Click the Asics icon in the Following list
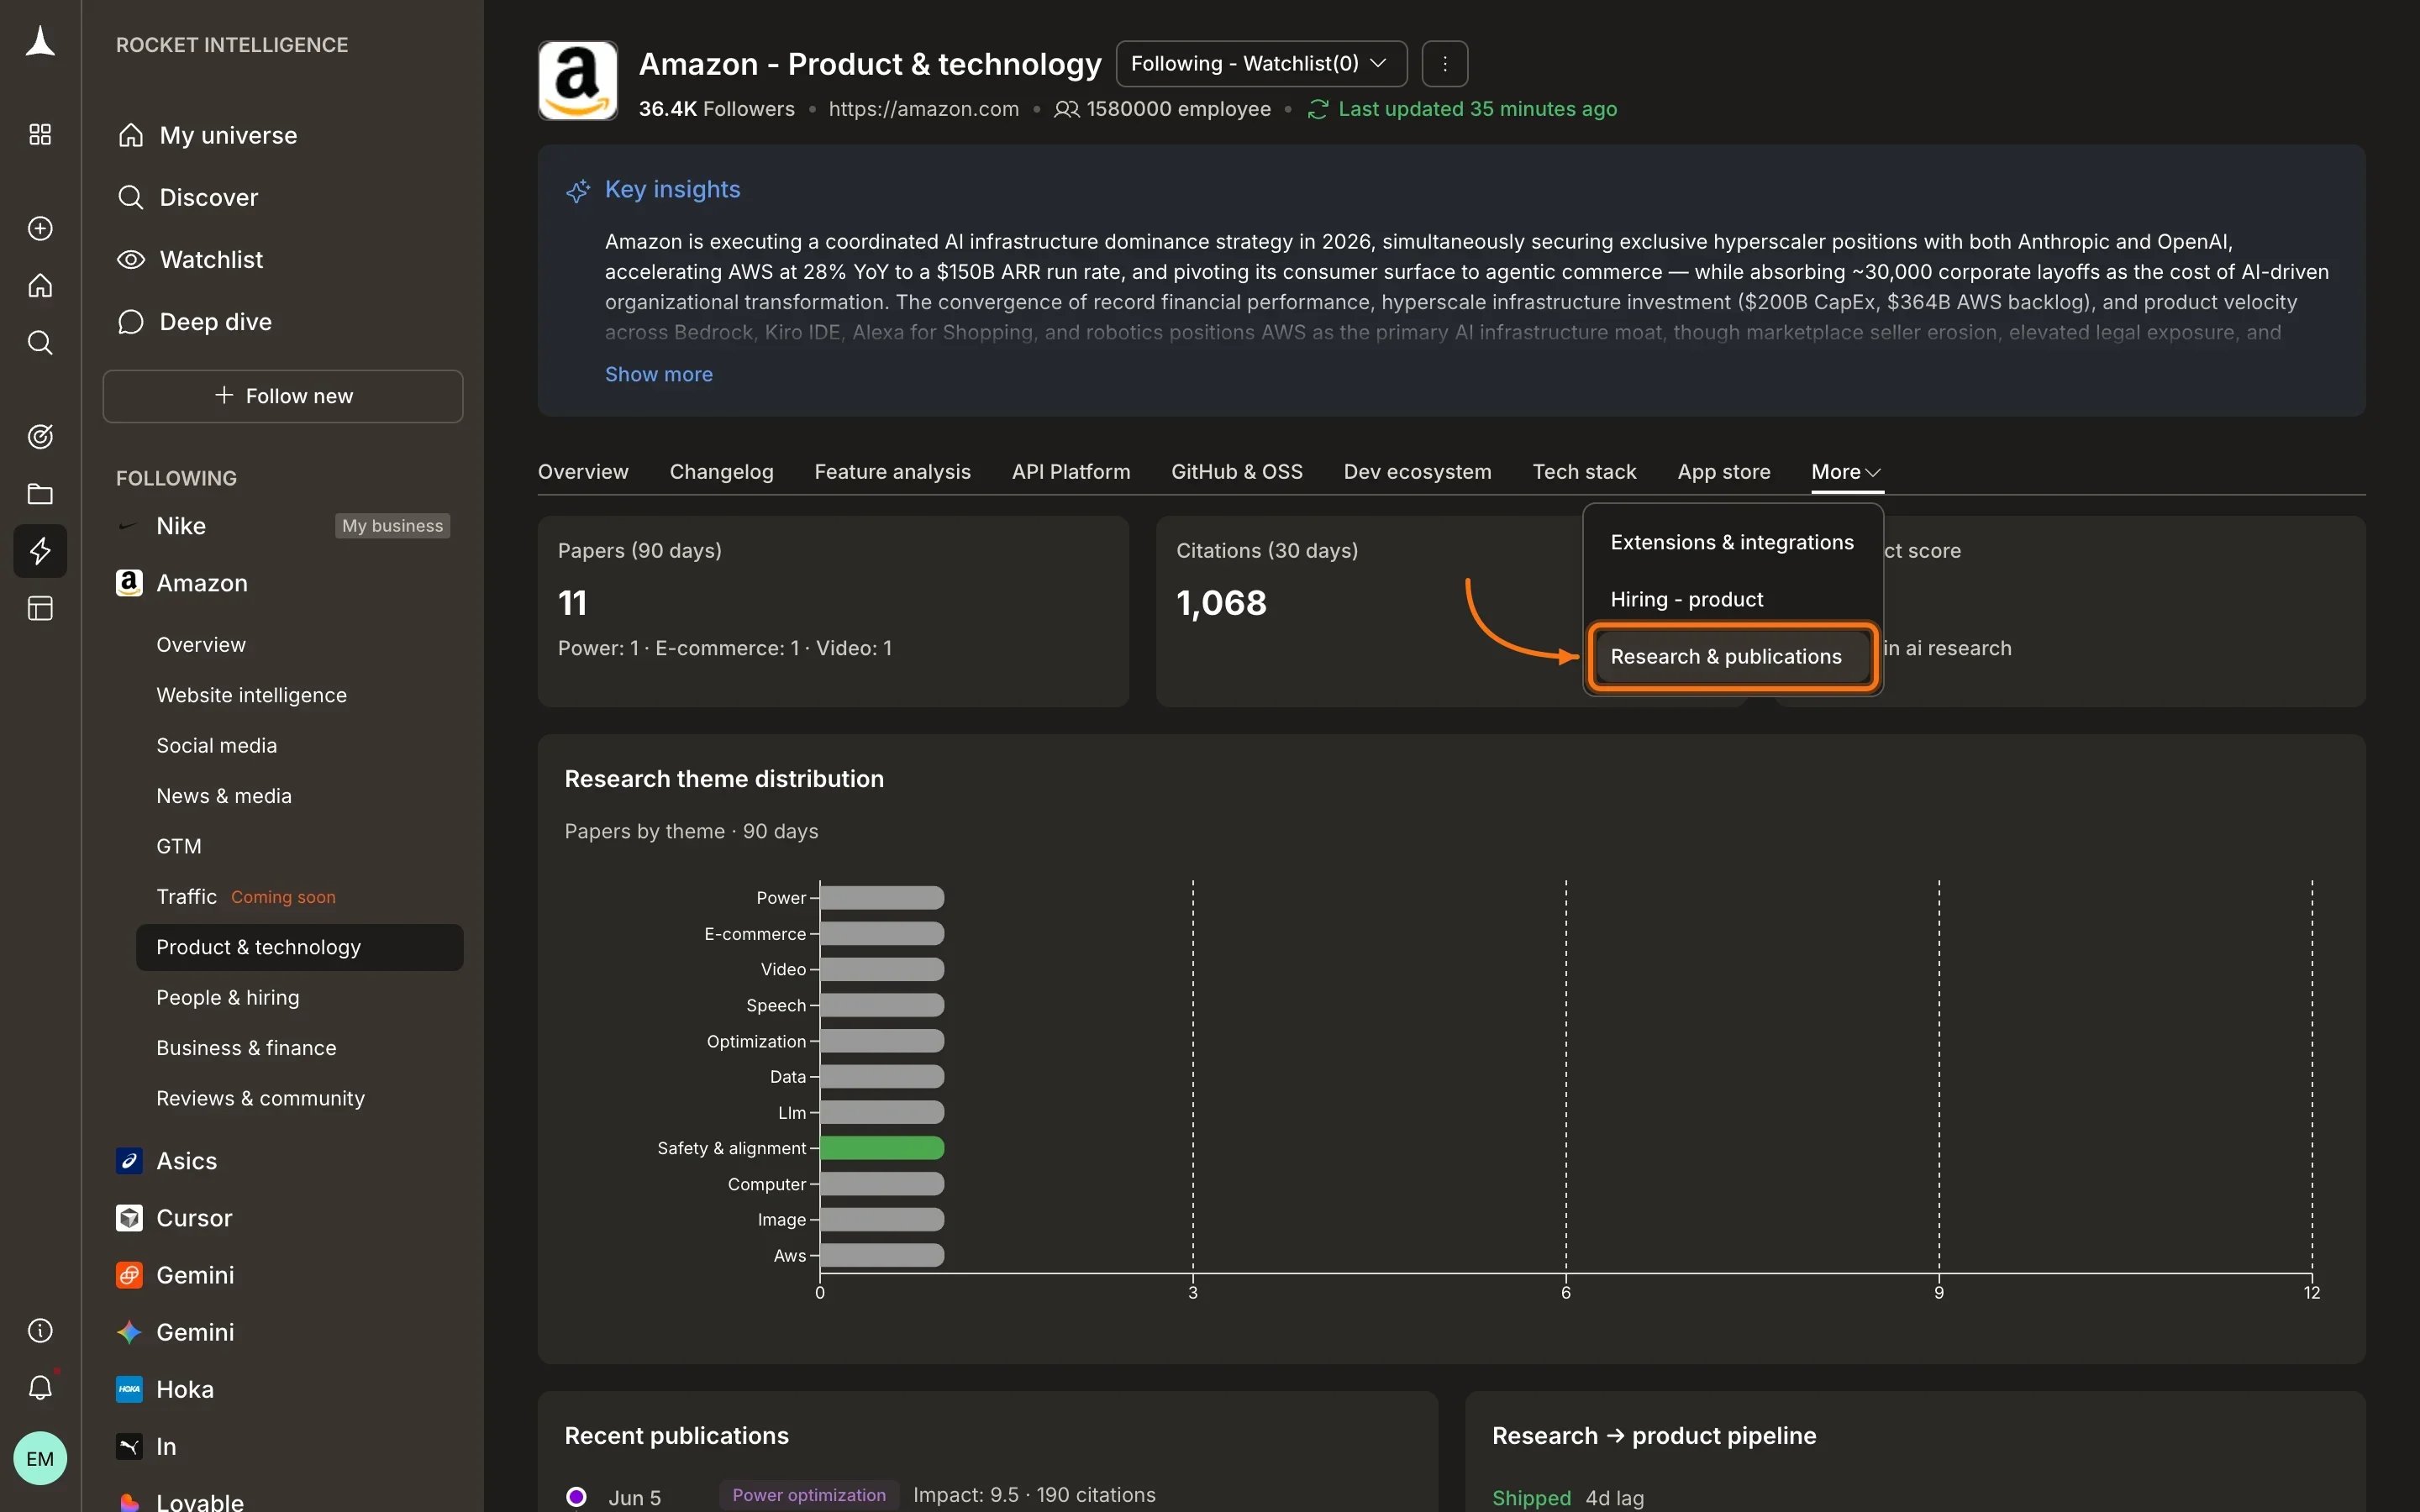2420x1512 pixels. [x=129, y=1161]
